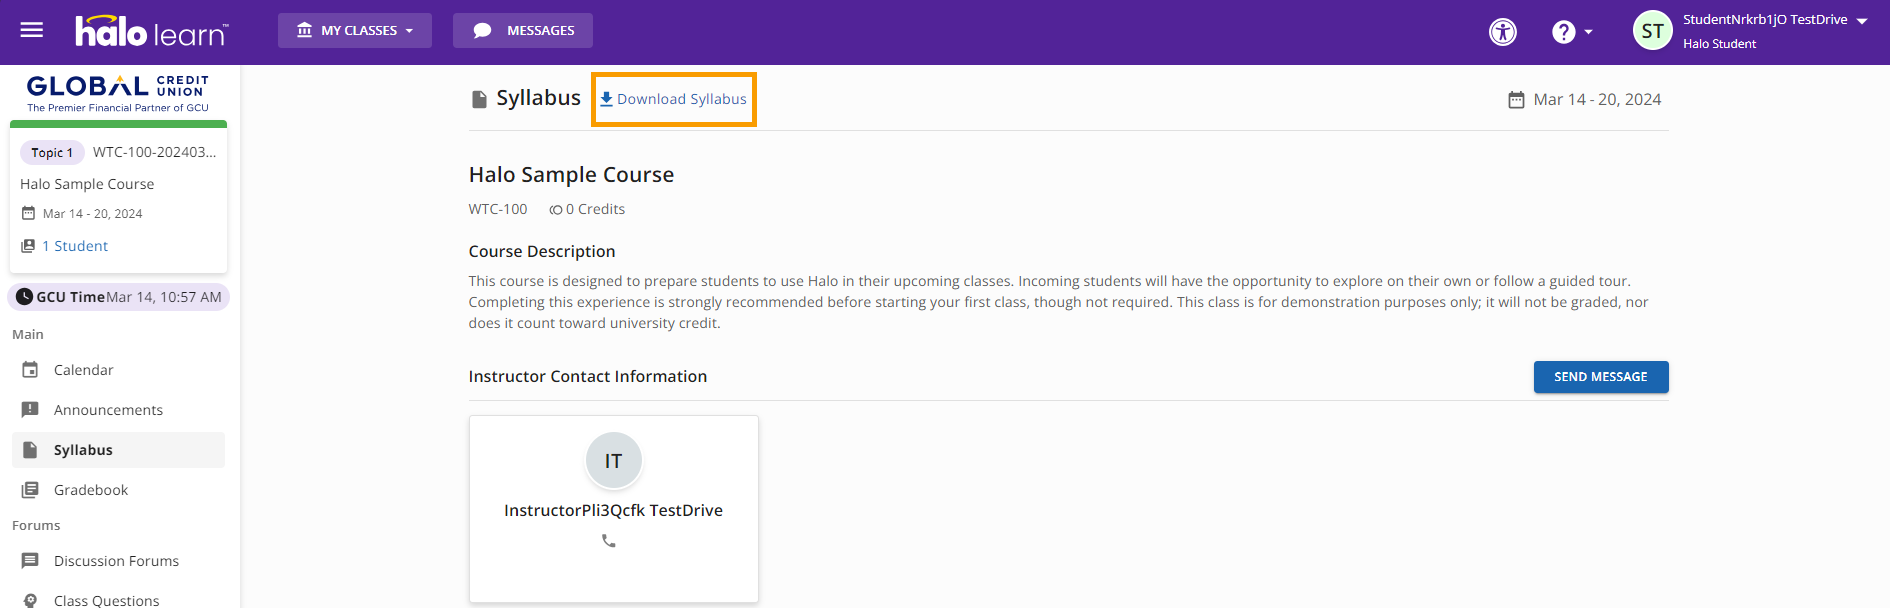The height and width of the screenshot is (608, 1890).
Task: Click the IT instructor avatar
Action: tap(613, 460)
